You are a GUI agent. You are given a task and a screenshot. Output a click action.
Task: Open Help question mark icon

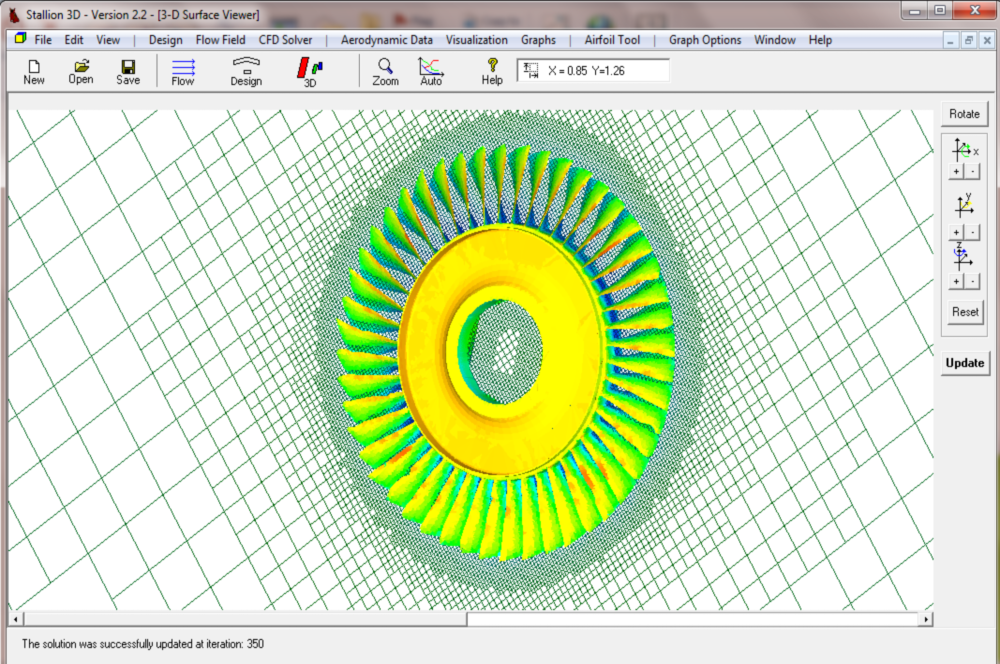[x=492, y=71]
